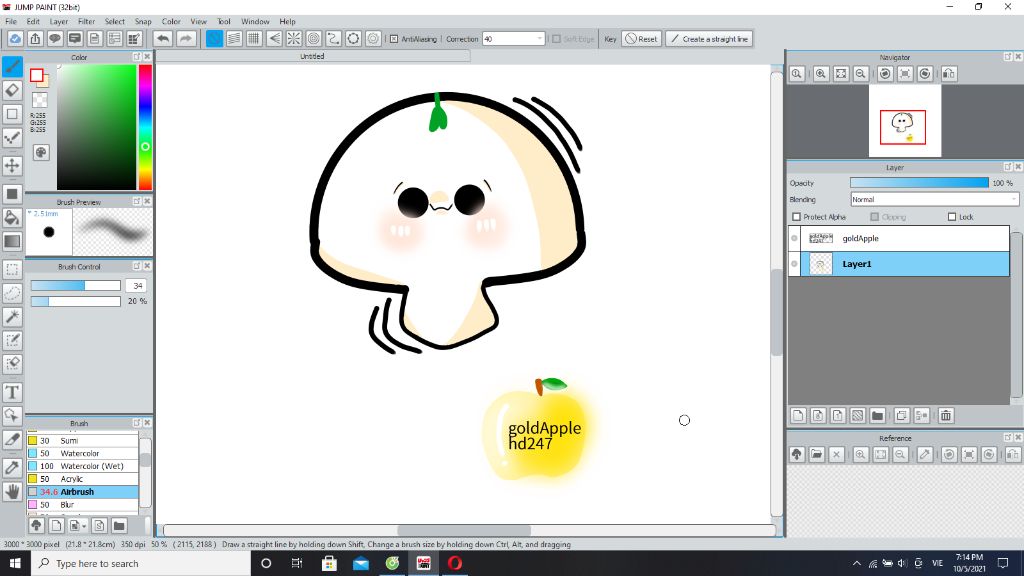Screen dimensions: 1024x576
Task: Open the color palette icon in Color panel
Action: pos(41,153)
